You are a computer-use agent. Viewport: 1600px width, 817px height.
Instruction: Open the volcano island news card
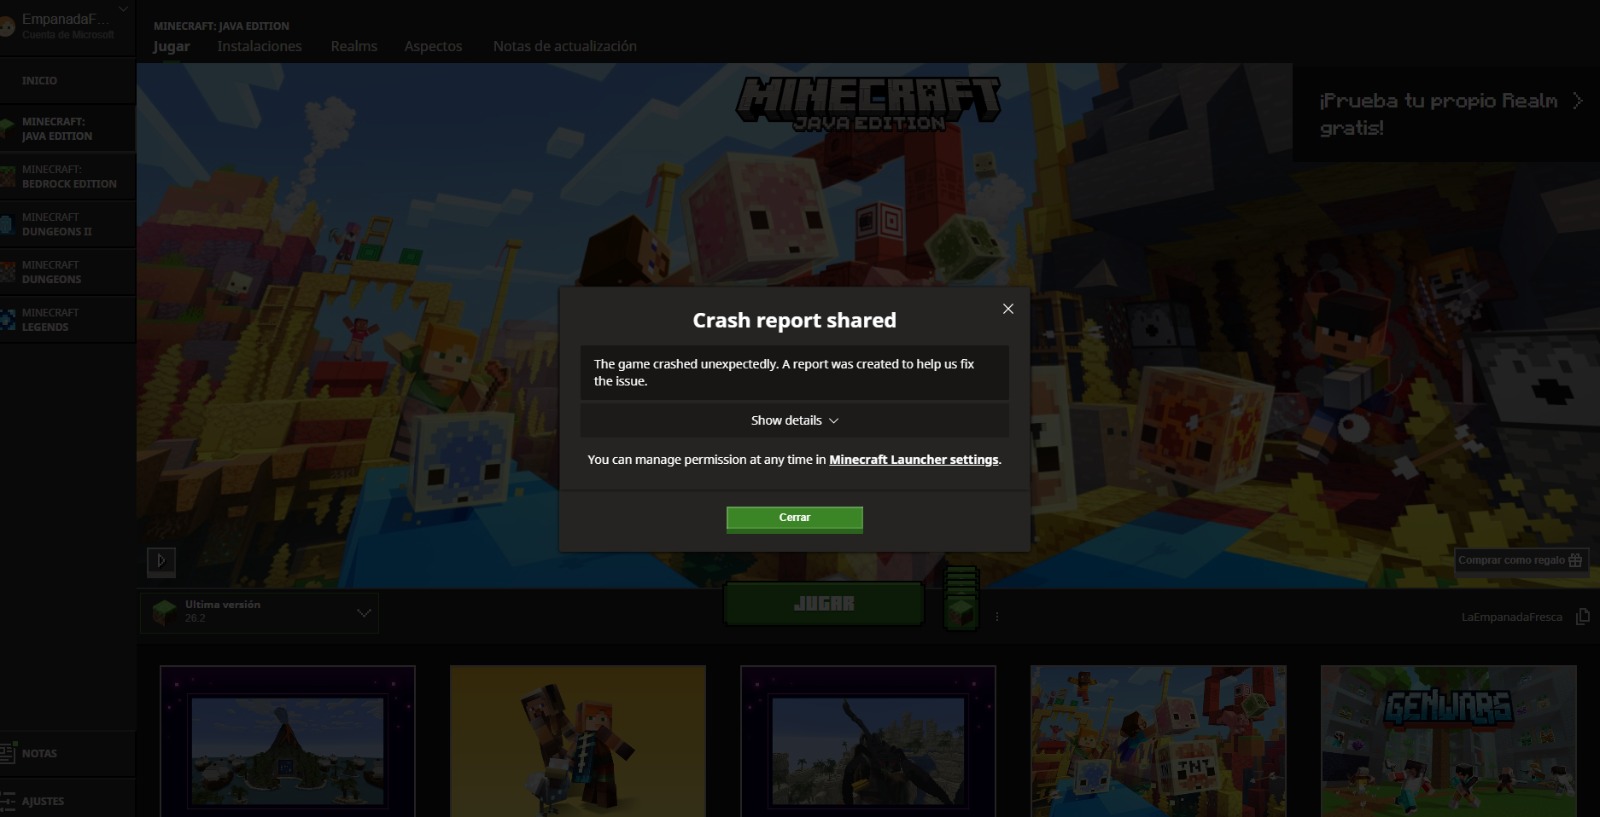(288, 741)
